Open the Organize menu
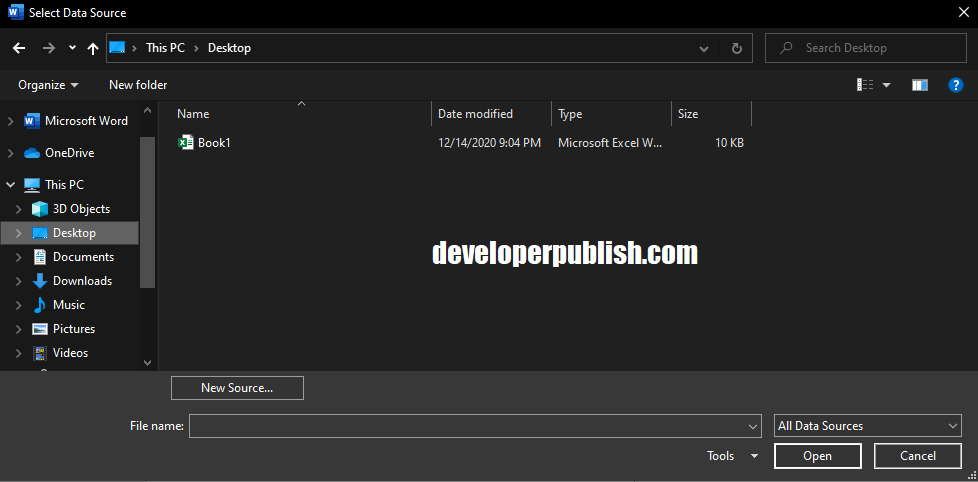Image resolution: width=978 pixels, height=482 pixels. click(48, 85)
